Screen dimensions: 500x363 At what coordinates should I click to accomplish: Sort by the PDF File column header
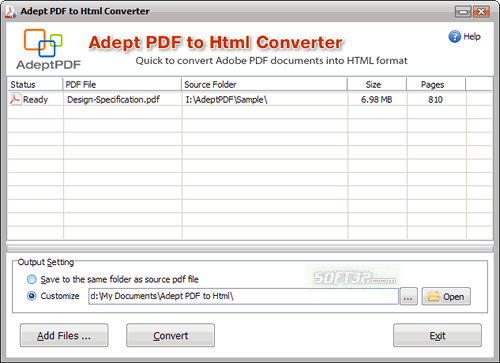122,84
